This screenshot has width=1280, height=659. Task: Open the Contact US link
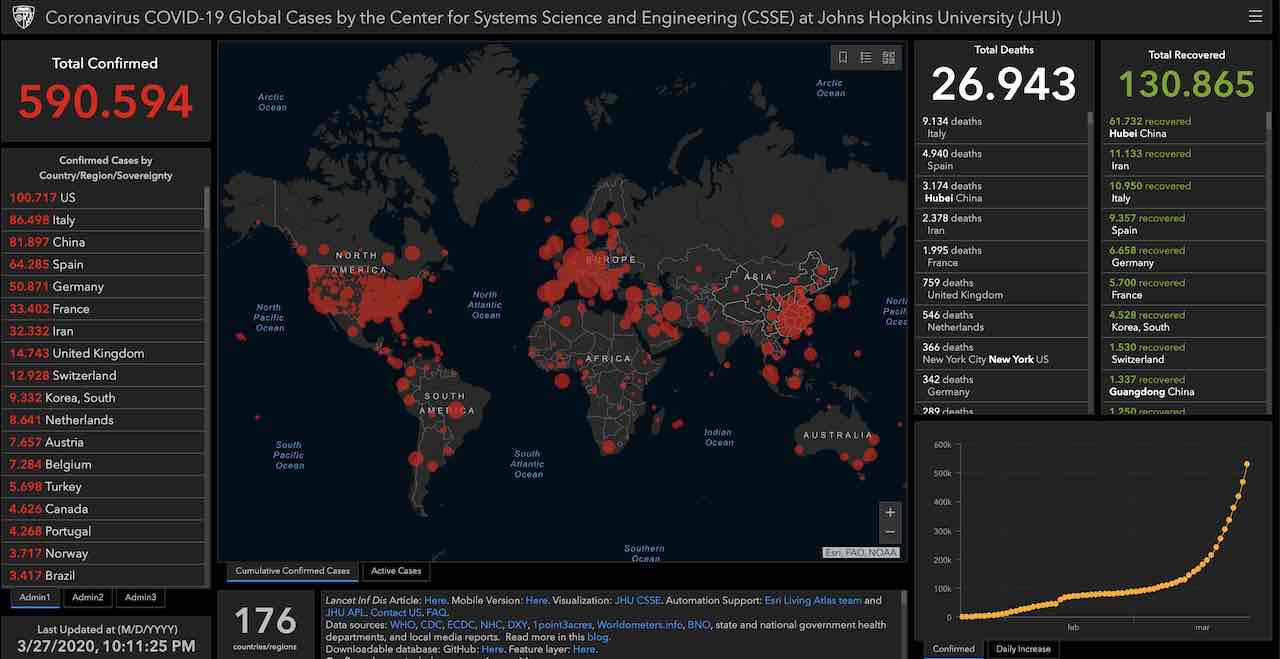[x=396, y=613]
